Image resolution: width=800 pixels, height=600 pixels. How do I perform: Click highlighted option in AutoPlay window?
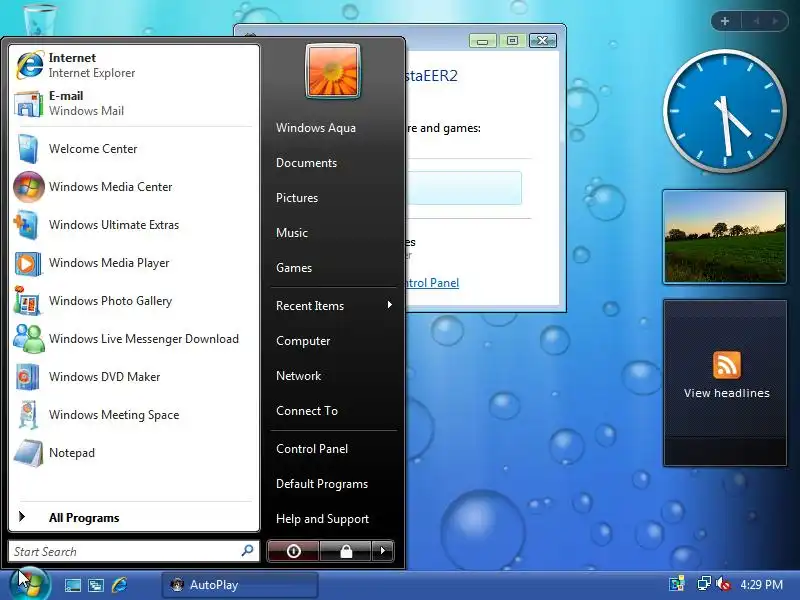pyautogui.click(x=464, y=188)
